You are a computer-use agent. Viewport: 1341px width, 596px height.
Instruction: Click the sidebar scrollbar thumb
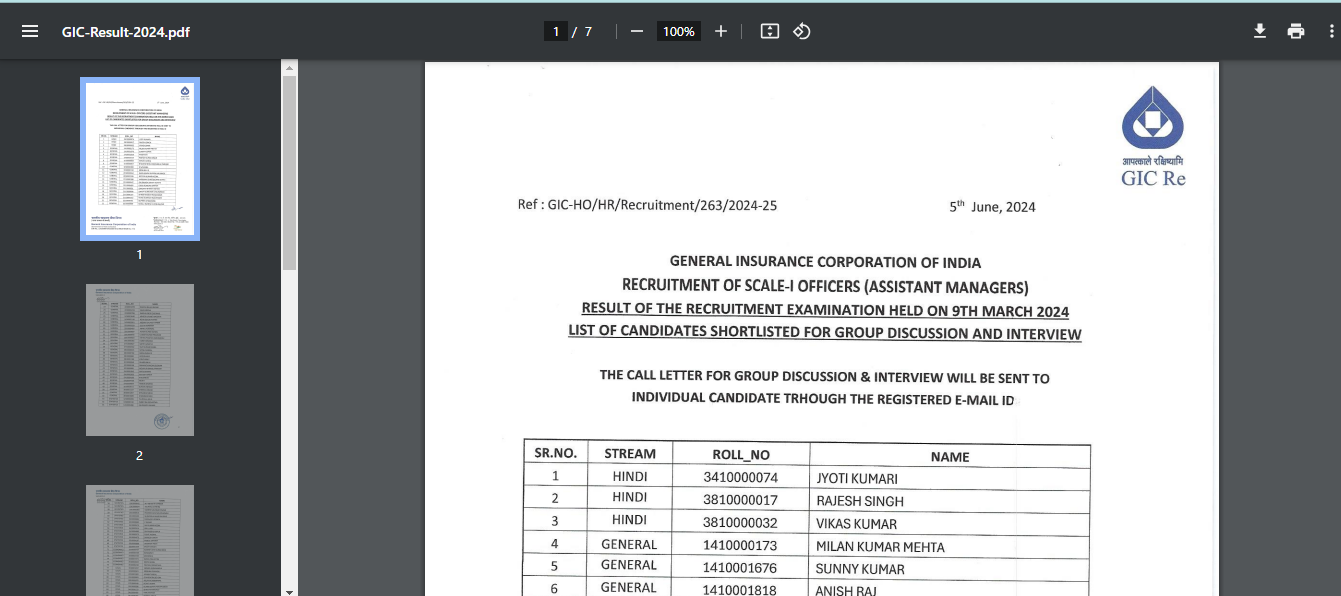pos(290,172)
